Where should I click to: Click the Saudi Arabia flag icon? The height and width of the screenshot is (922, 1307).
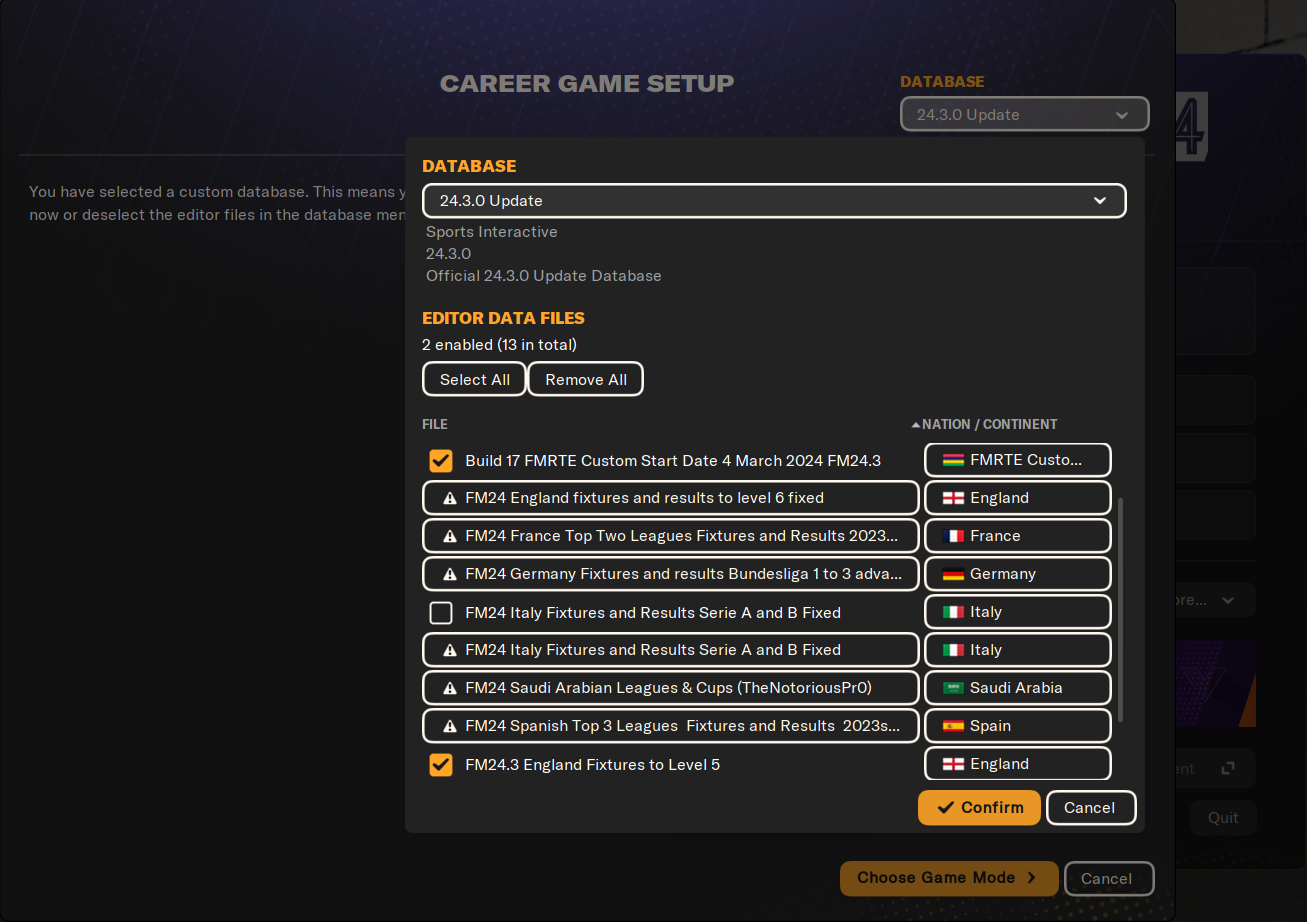[x=953, y=688]
